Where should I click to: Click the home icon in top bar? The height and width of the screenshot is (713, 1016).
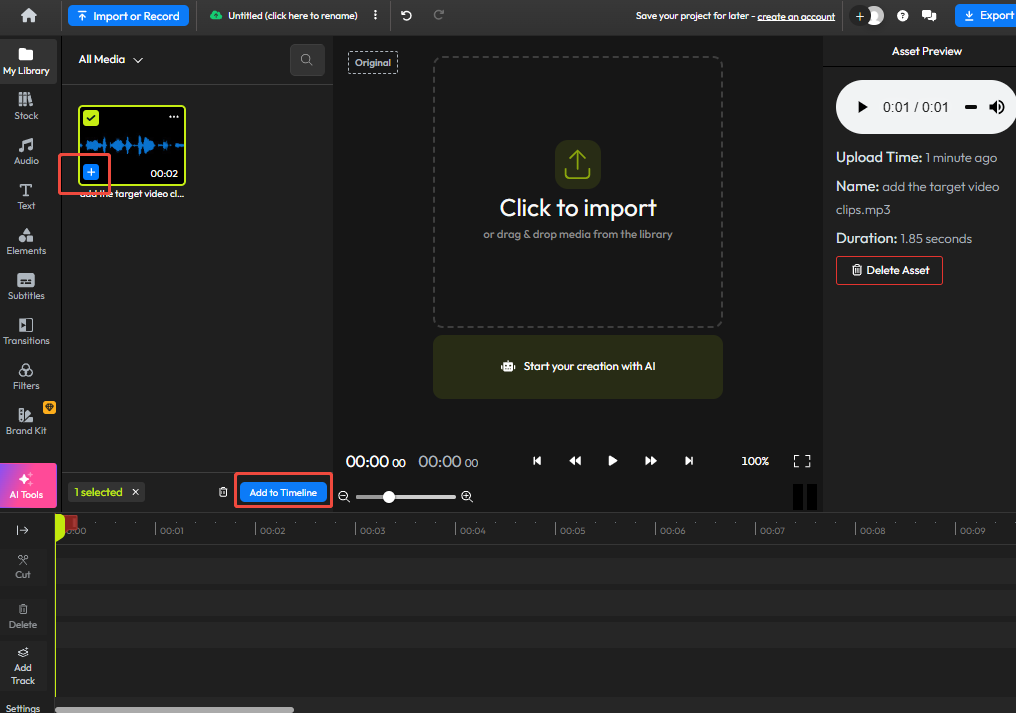click(x=28, y=15)
